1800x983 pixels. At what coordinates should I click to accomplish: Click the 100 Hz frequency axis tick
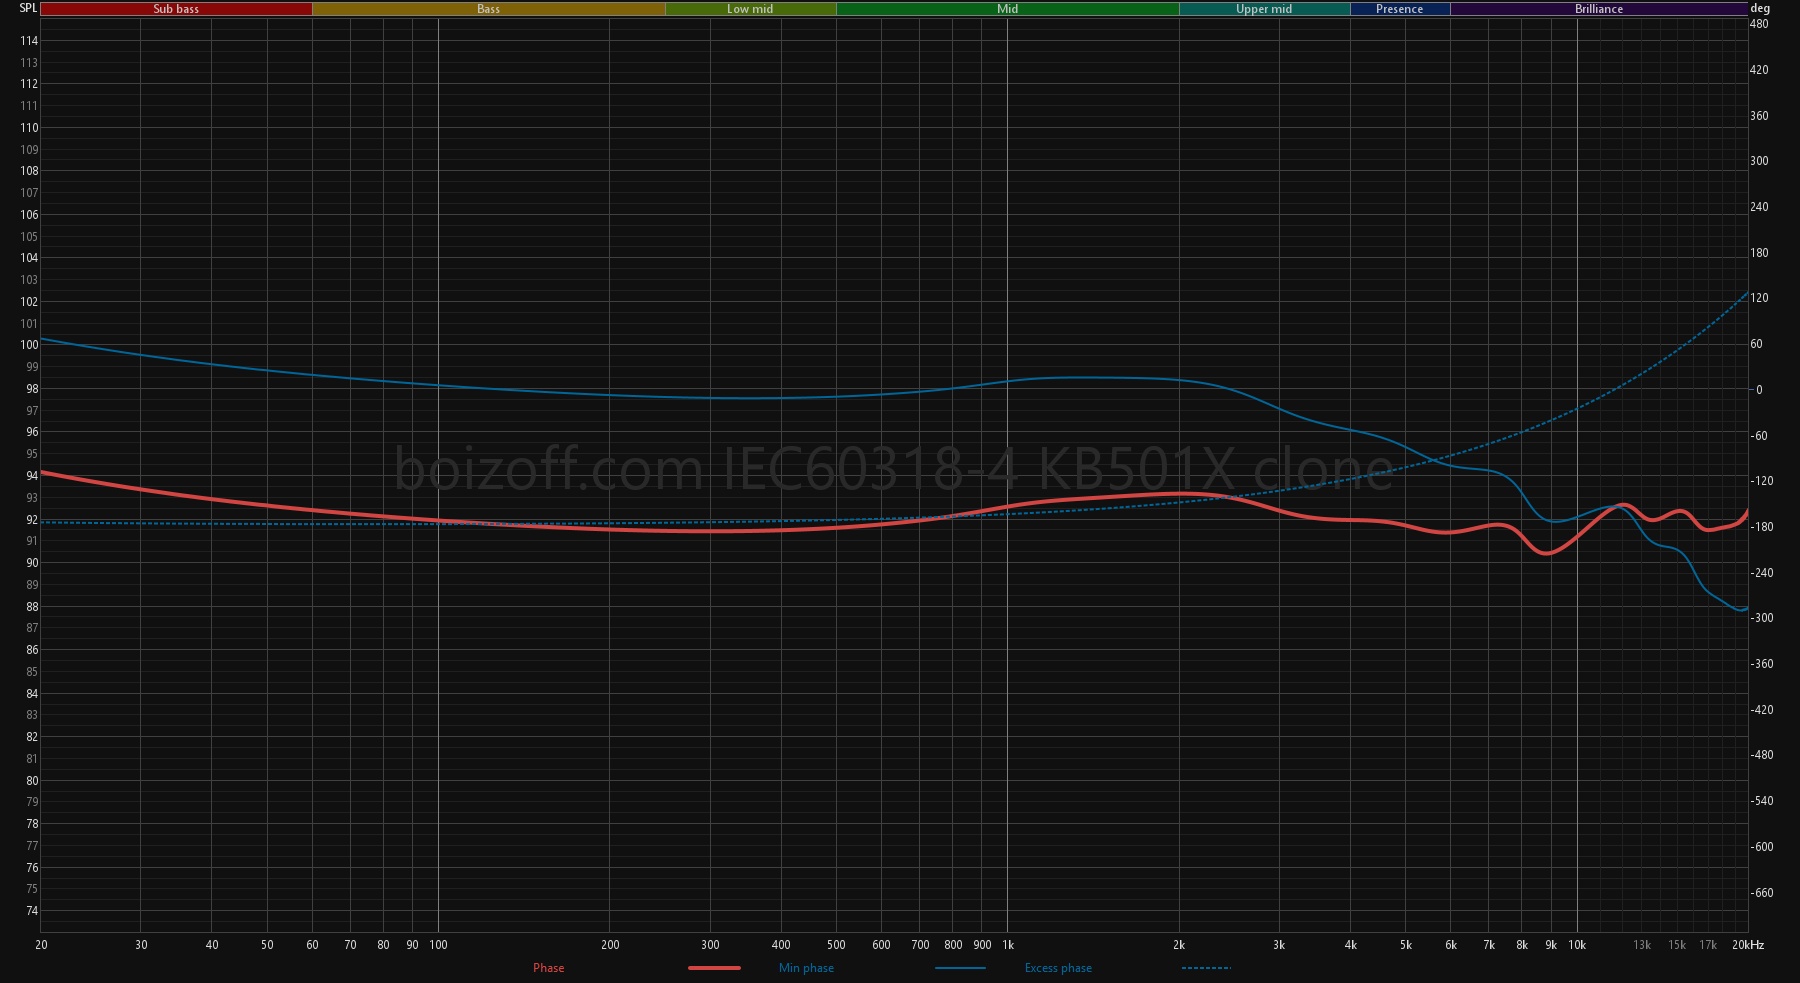(438, 945)
